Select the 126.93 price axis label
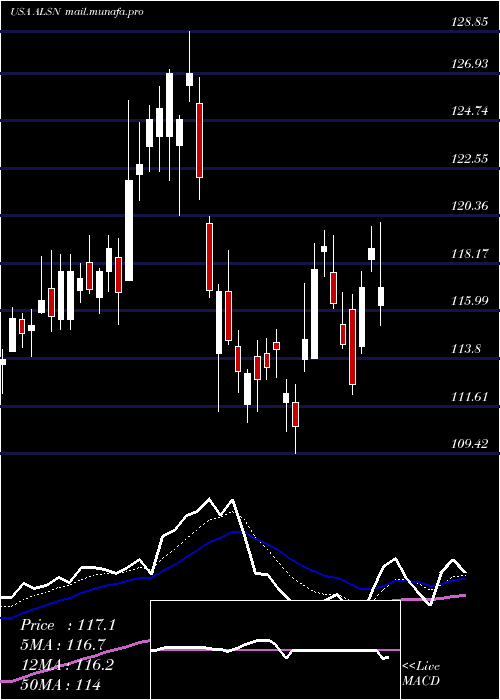 [469, 64]
